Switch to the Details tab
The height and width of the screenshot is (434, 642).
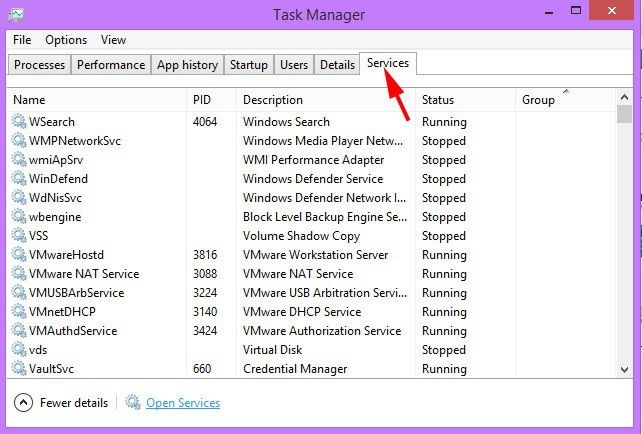[x=337, y=65]
